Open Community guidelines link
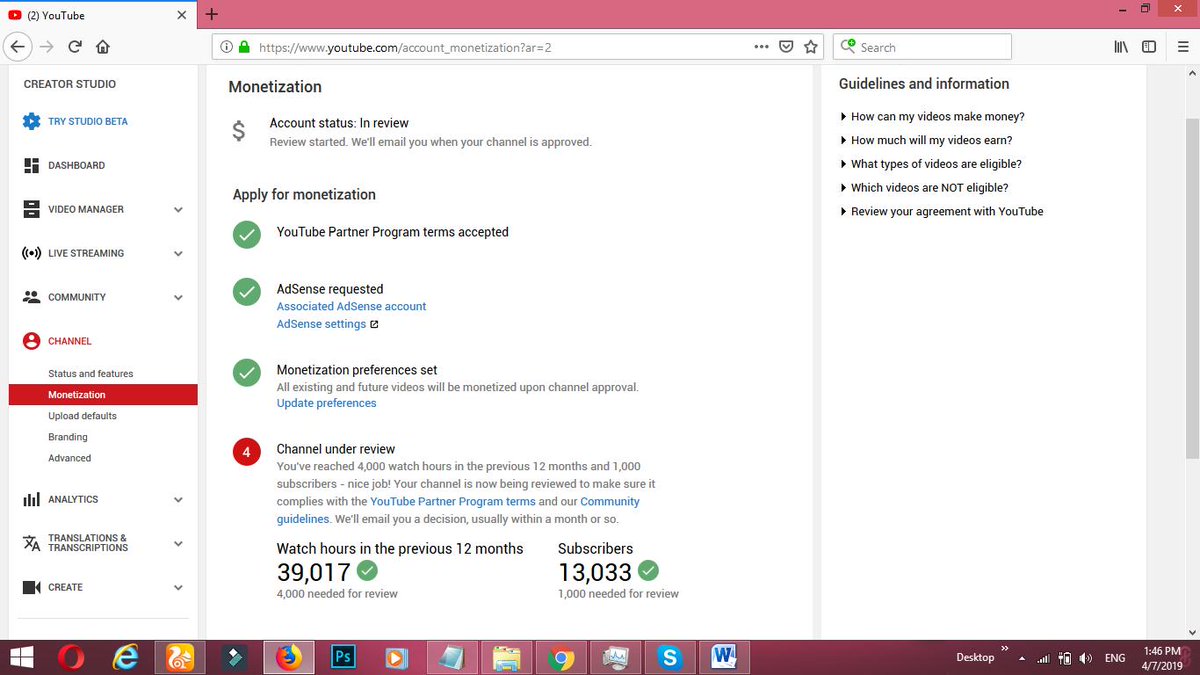The width and height of the screenshot is (1200, 675). (x=458, y=510)
